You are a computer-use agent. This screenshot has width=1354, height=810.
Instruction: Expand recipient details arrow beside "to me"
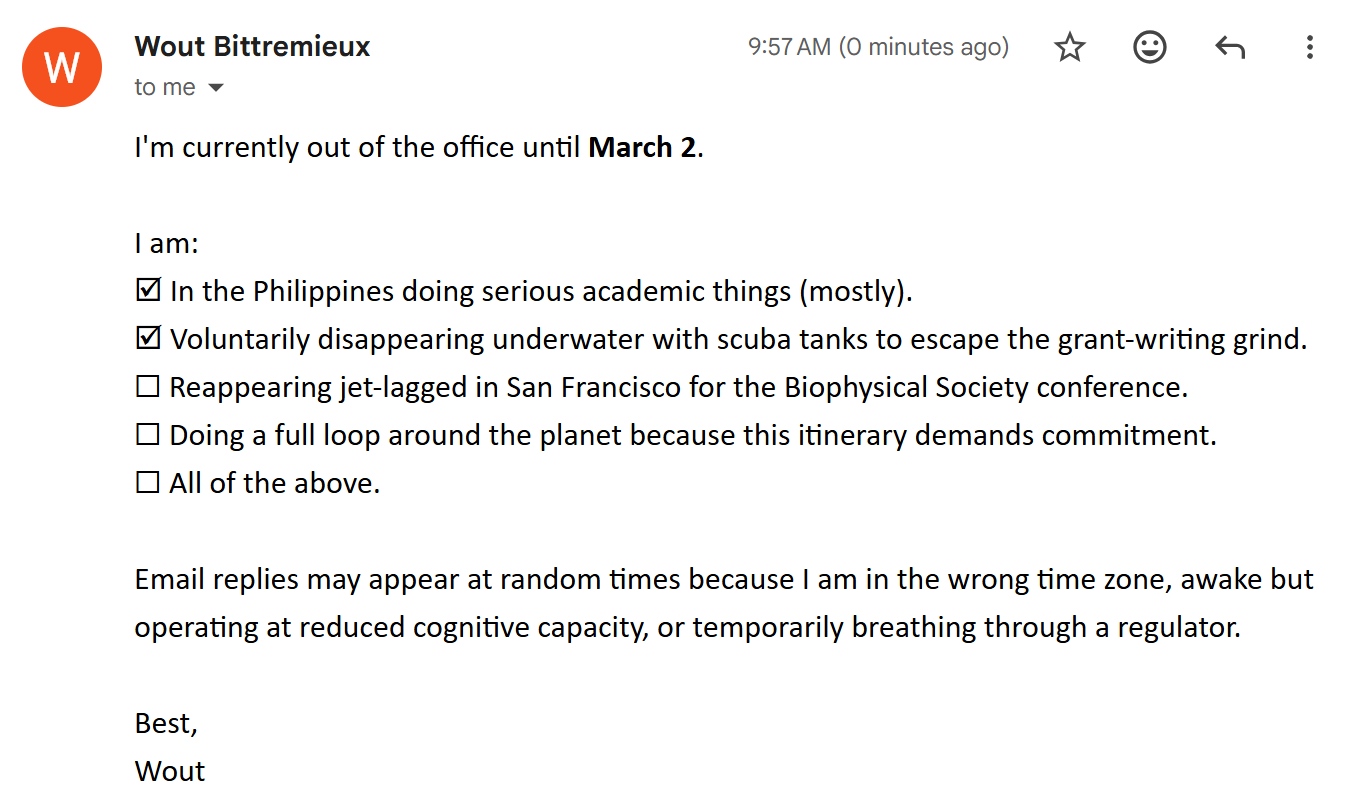(x=216, y=88)
